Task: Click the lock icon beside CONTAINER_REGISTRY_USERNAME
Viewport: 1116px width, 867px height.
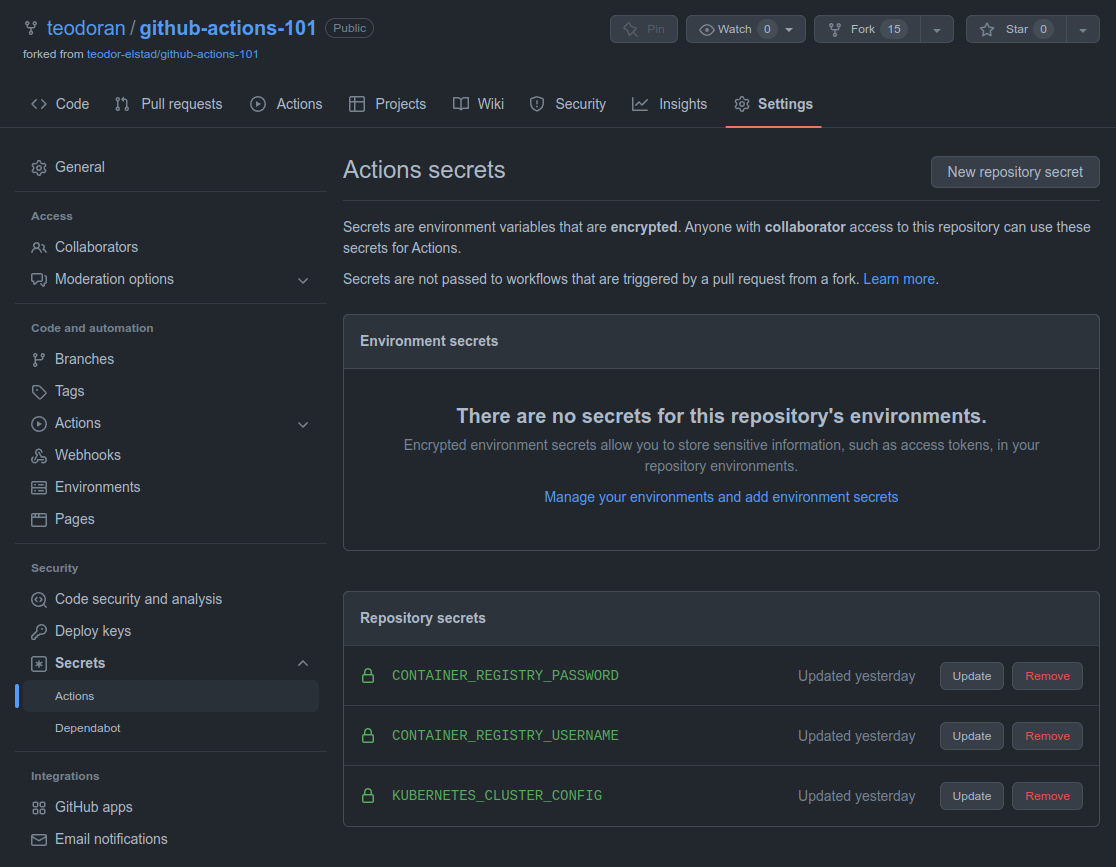Action: point(368,735)
